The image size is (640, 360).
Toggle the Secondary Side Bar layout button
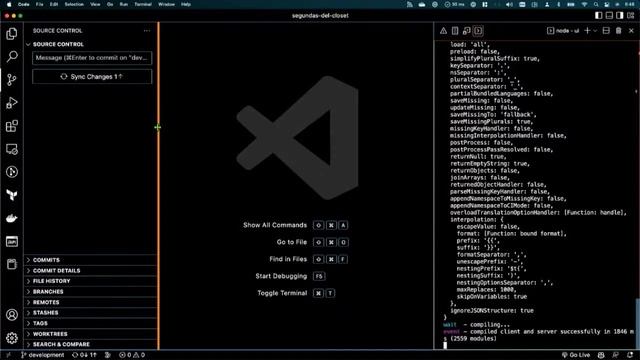(620, 16)
